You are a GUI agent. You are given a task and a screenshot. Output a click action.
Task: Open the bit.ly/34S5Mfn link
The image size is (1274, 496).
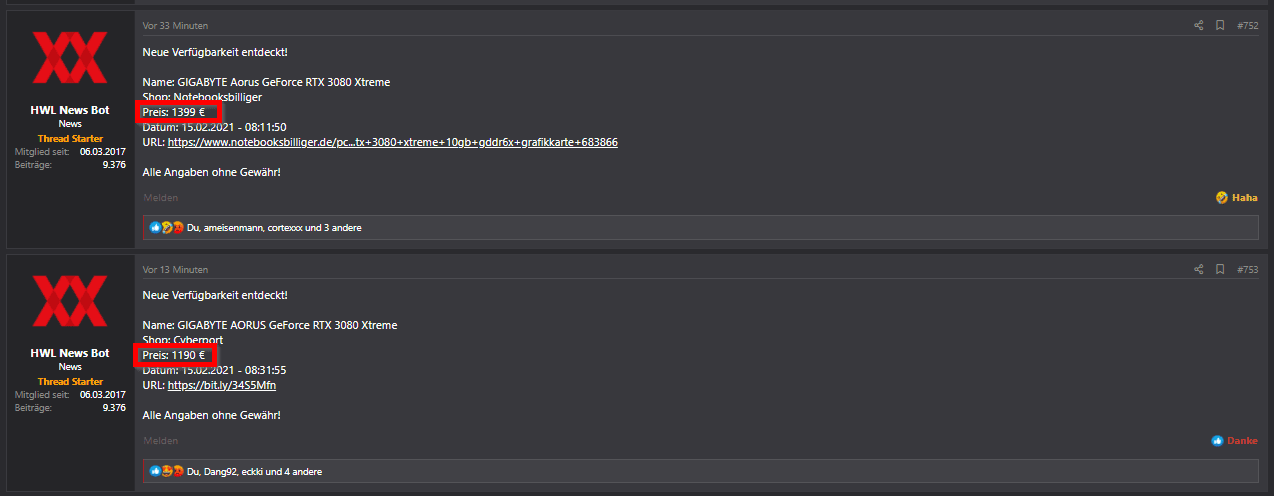221,385
